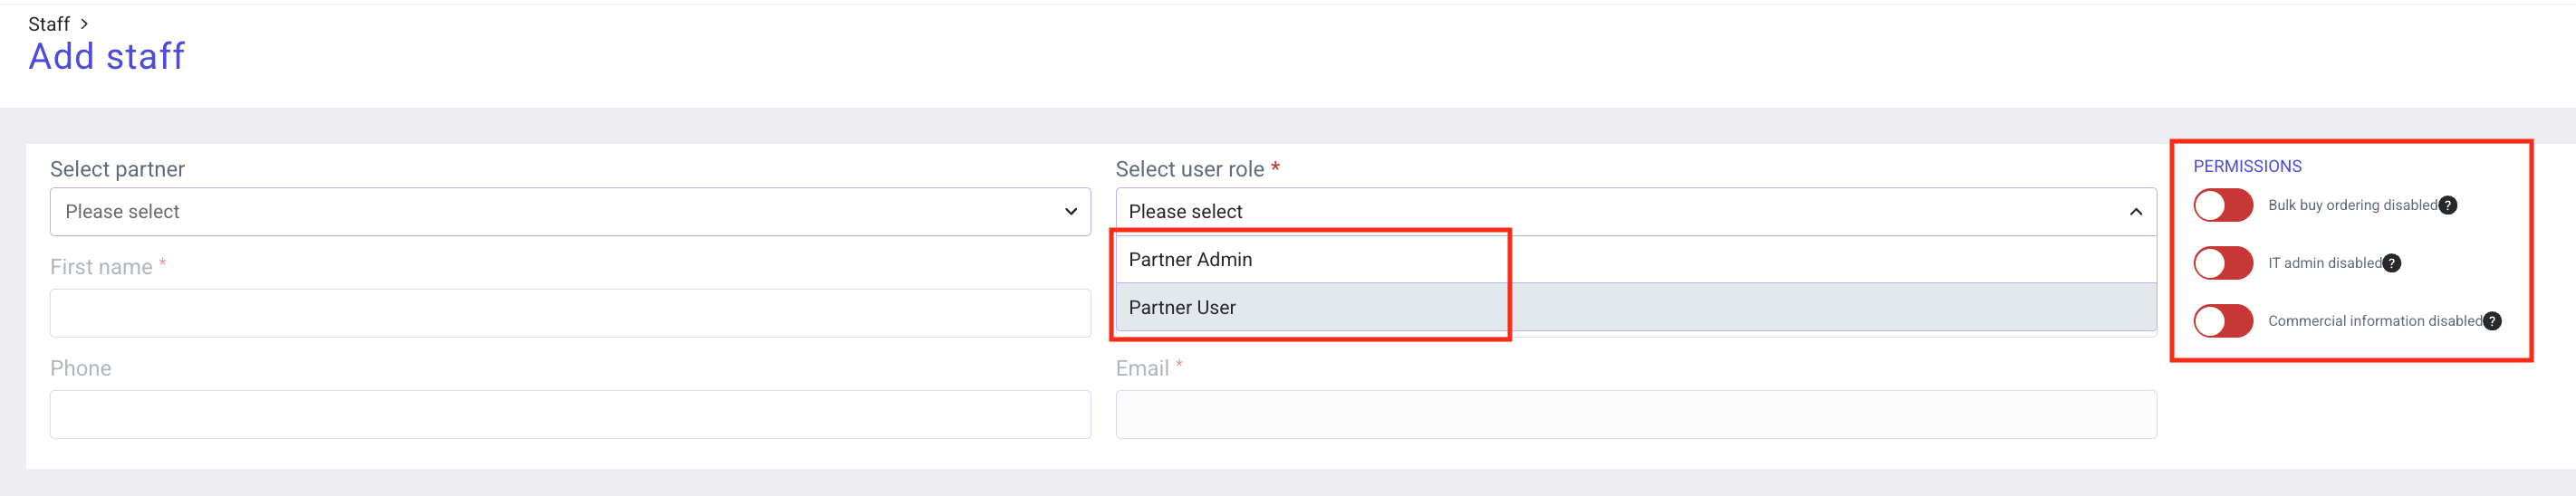Viewport: 2576px width, 496px height.
Task: Enable the Bulk buy ordering toggle
Action: tap(2222, 205)
